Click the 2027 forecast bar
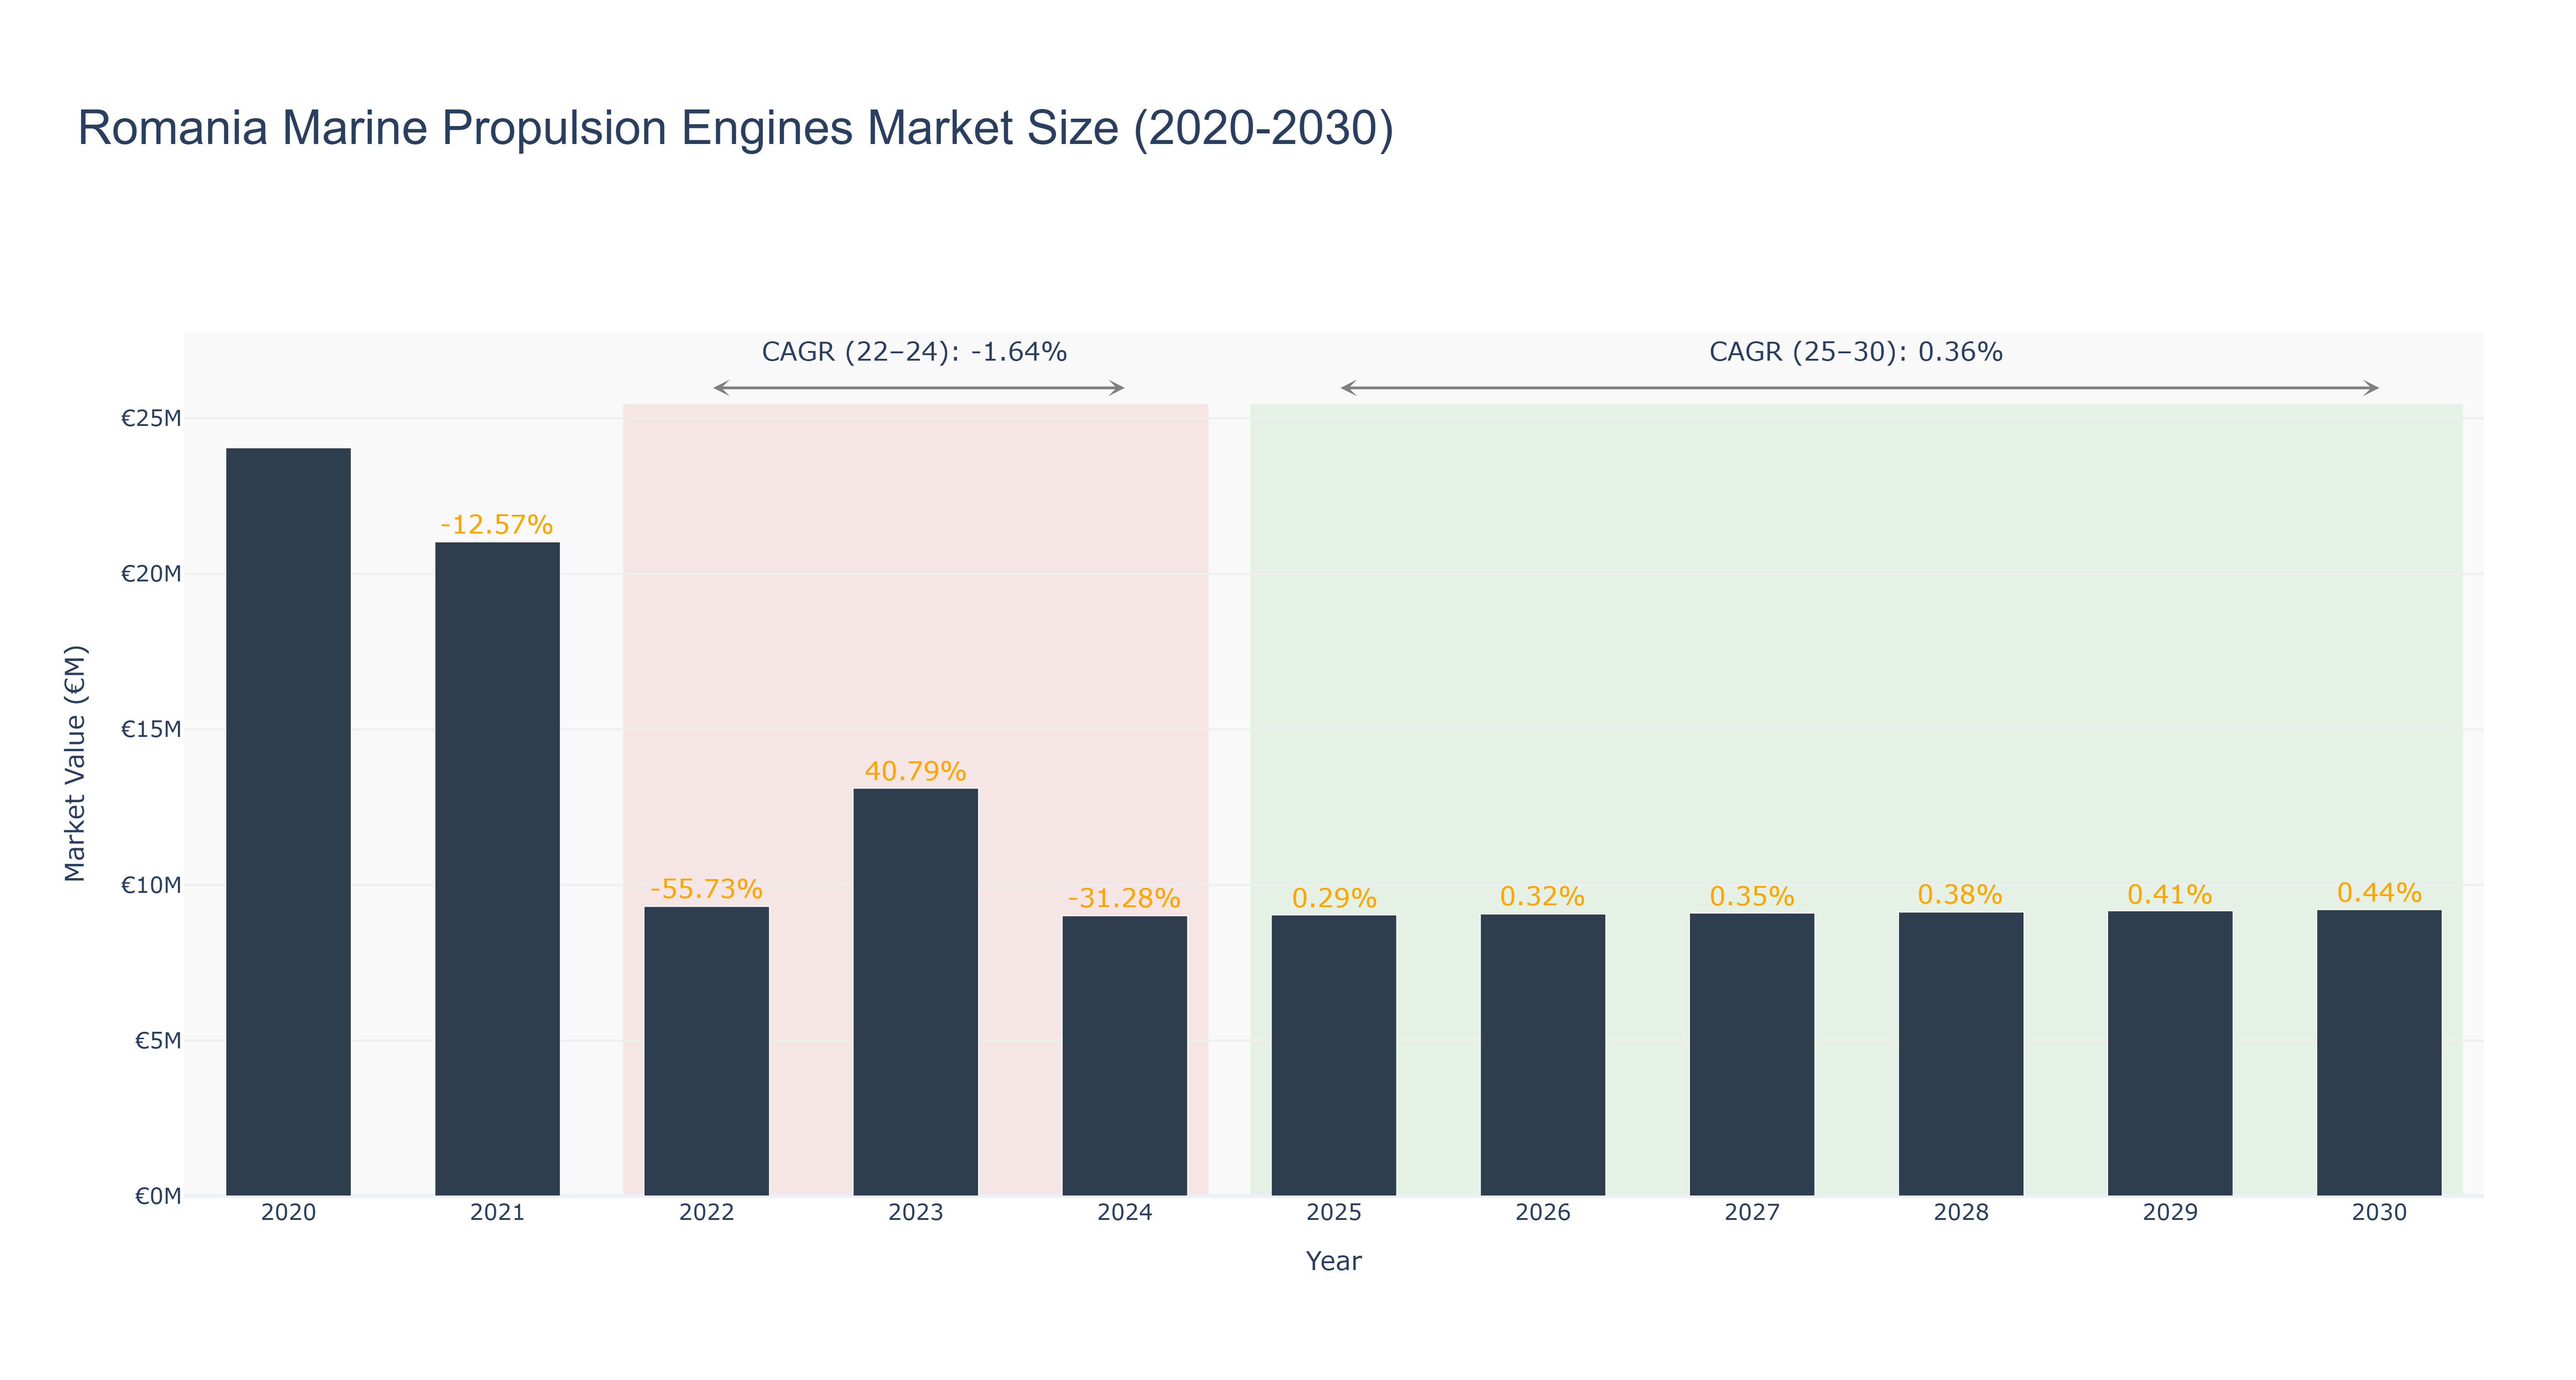This screenshot has width=2576, height=1380. point(1751,1054)
